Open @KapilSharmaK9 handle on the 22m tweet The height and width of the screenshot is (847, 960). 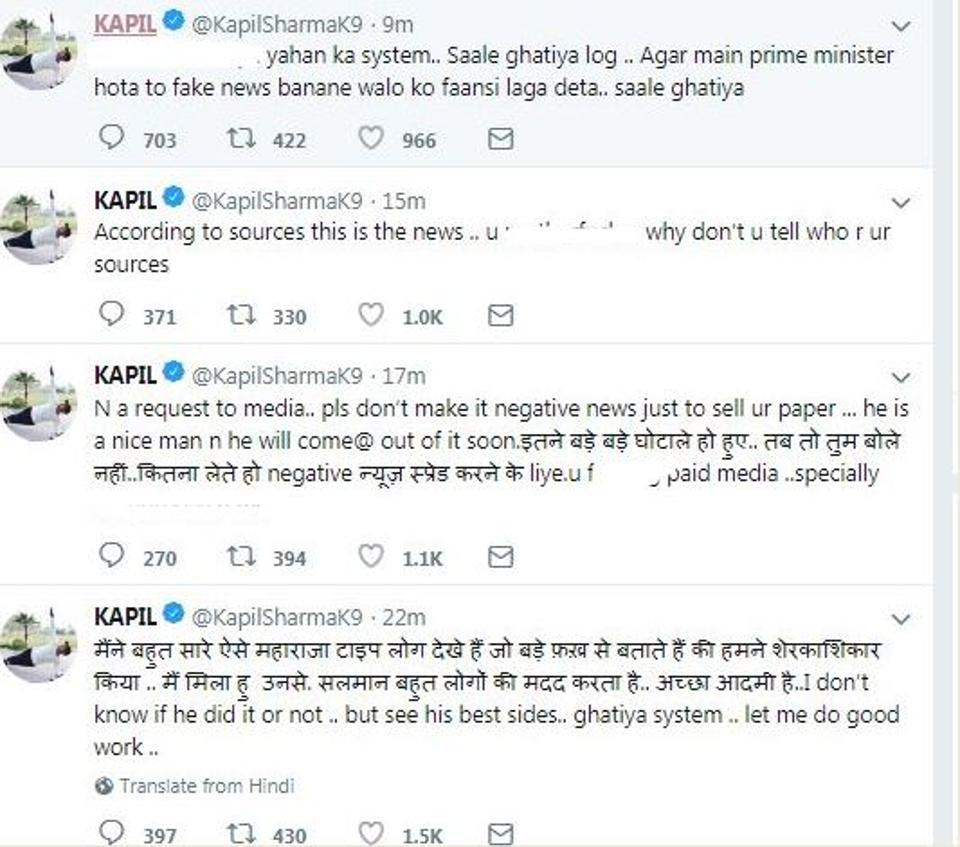click(277, 617)
